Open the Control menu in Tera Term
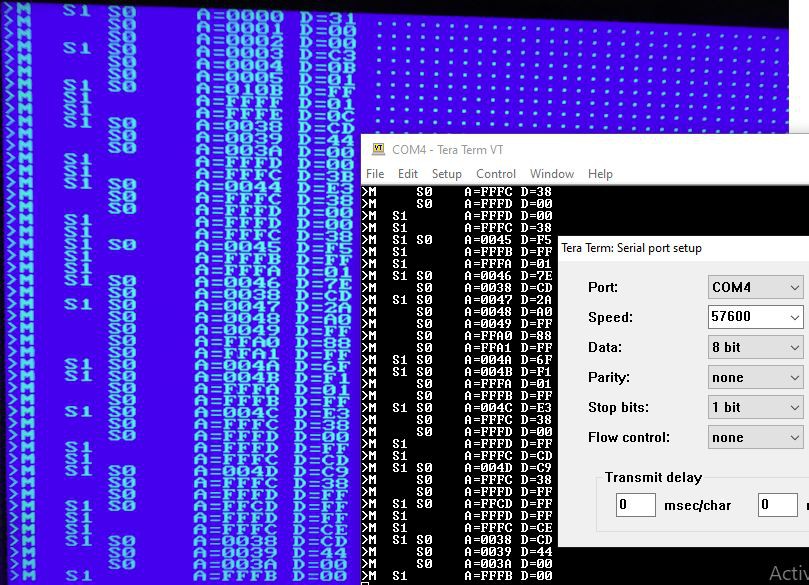The height and width of the screenshot is (585, 809). [x=496, y=174]
